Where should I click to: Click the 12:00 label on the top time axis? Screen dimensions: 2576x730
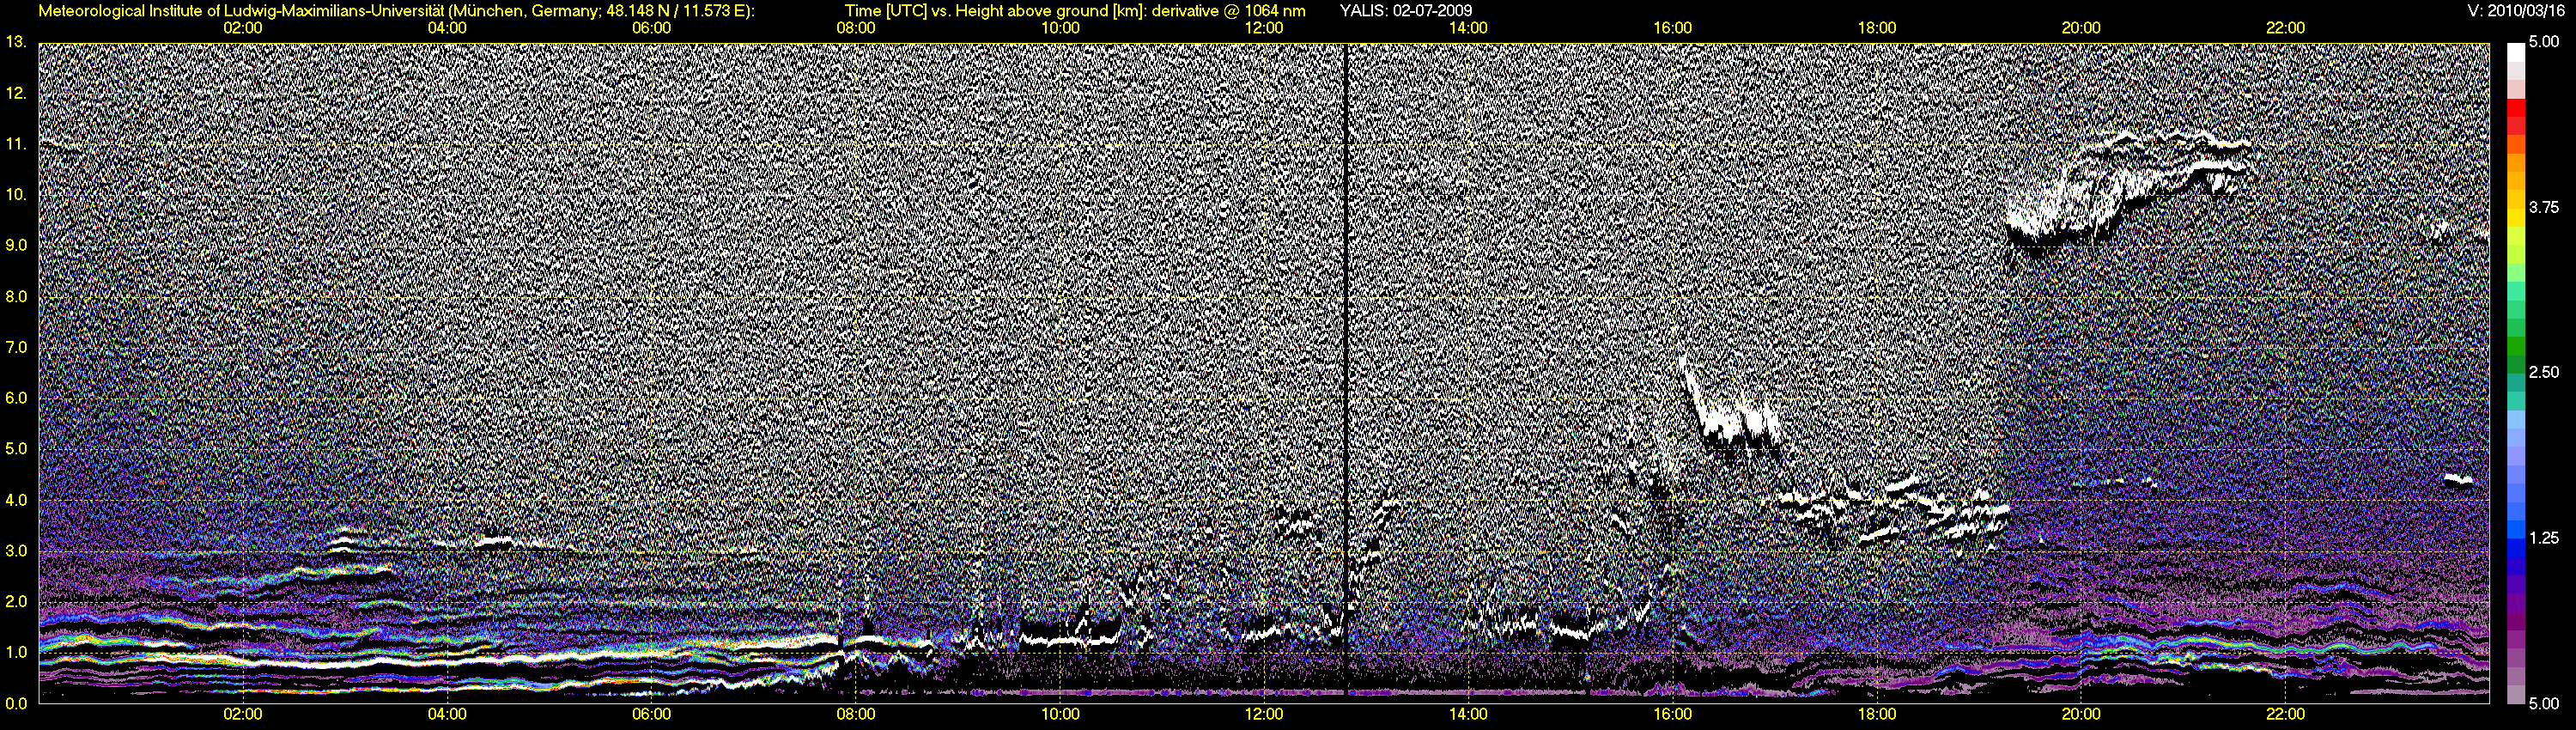coord(1264,28)
